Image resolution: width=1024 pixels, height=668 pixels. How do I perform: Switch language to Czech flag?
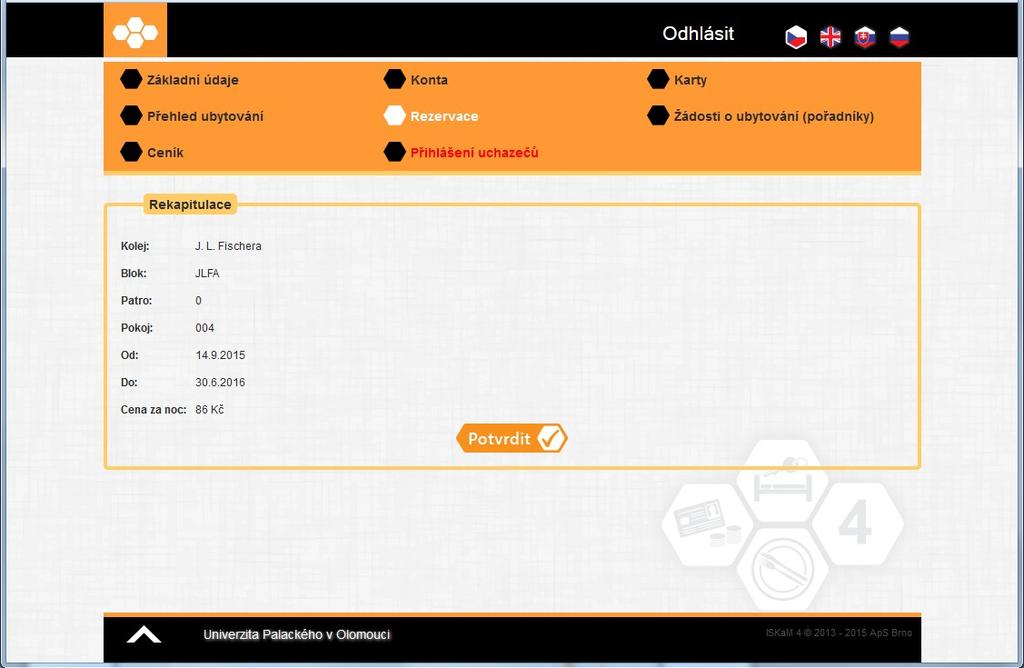click(x=796, y=37)
